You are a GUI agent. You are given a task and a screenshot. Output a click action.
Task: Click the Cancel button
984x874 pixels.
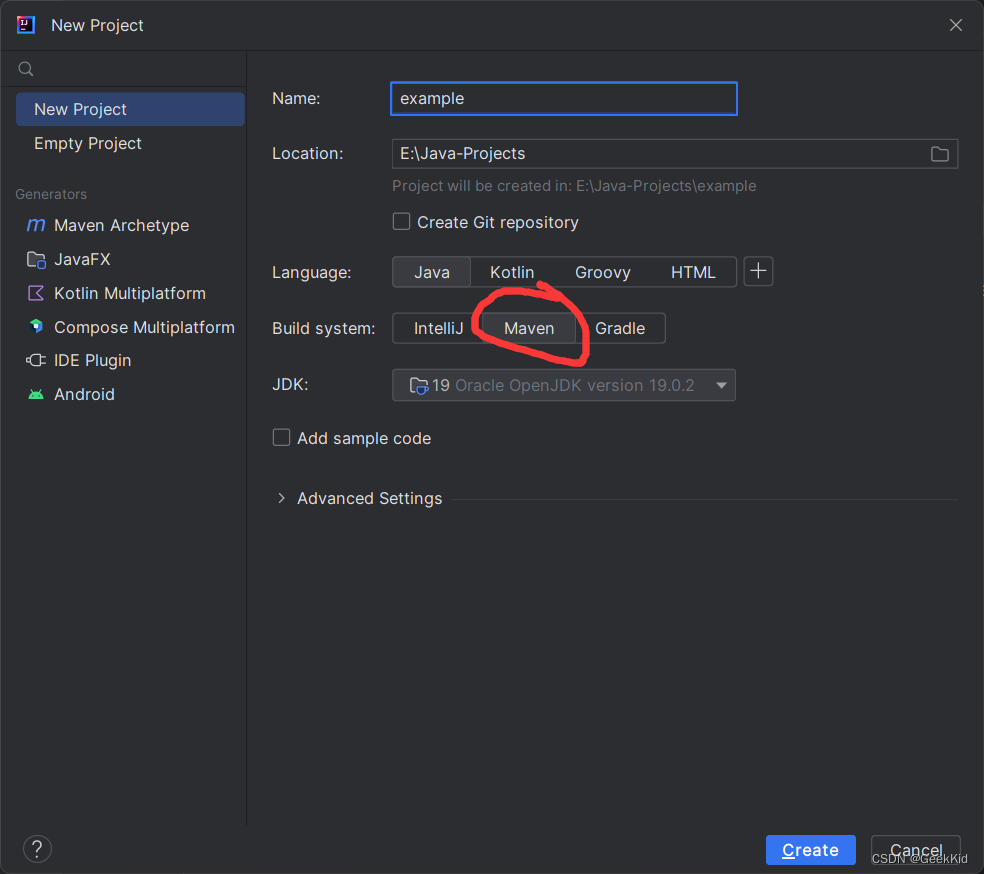pos(916,850)
